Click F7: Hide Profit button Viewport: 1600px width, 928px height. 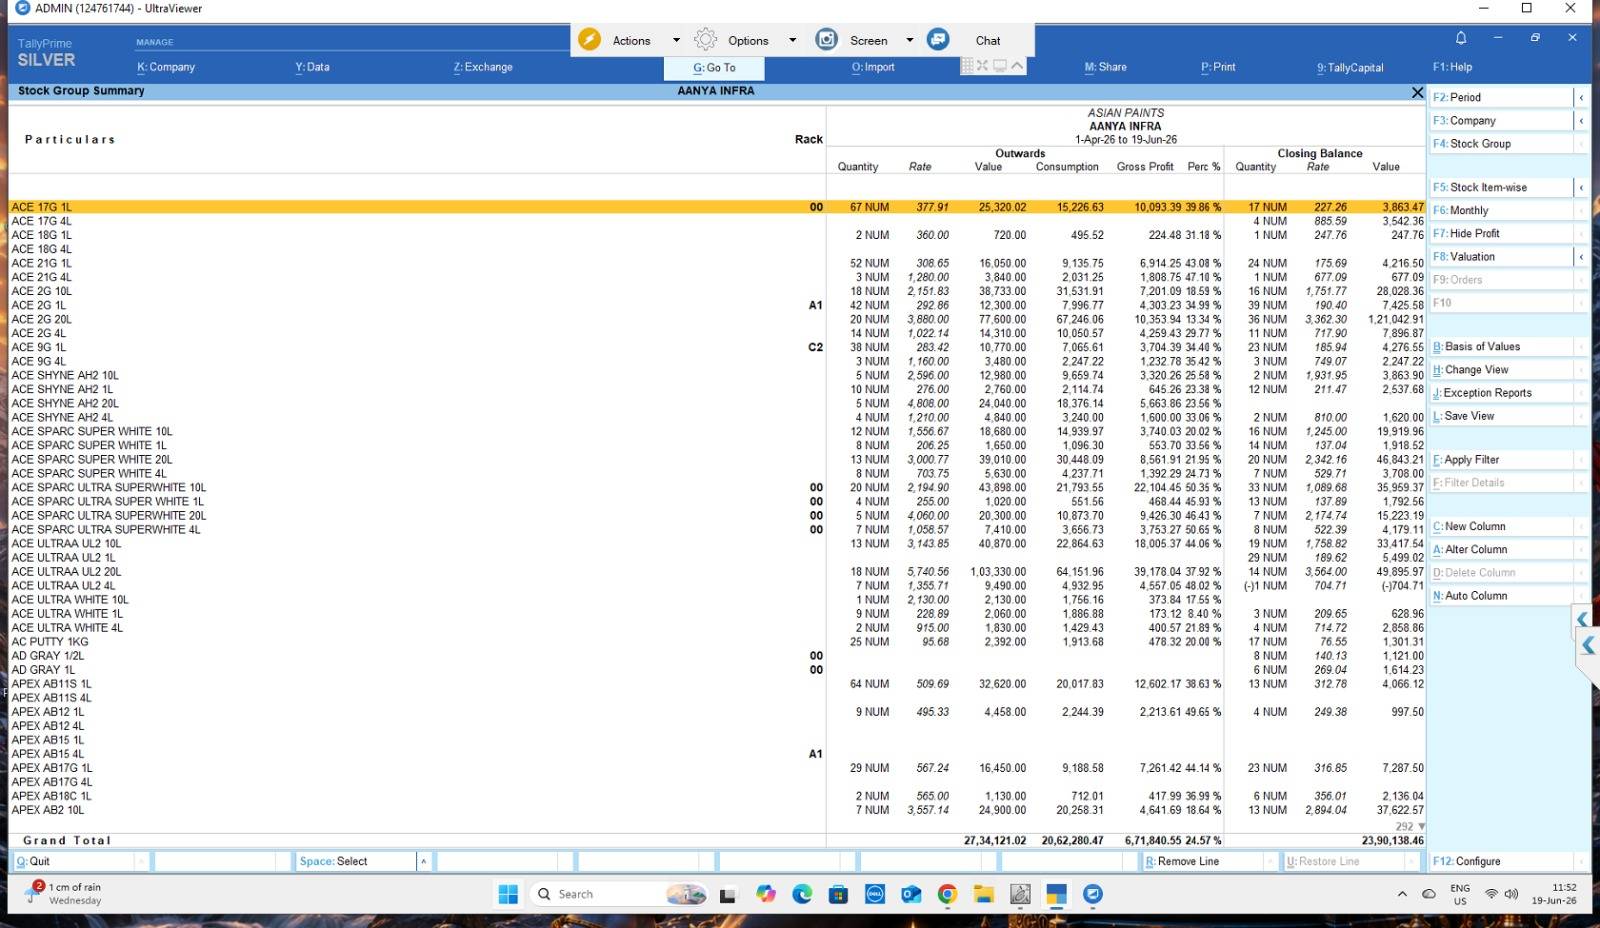coord(1501,233)
